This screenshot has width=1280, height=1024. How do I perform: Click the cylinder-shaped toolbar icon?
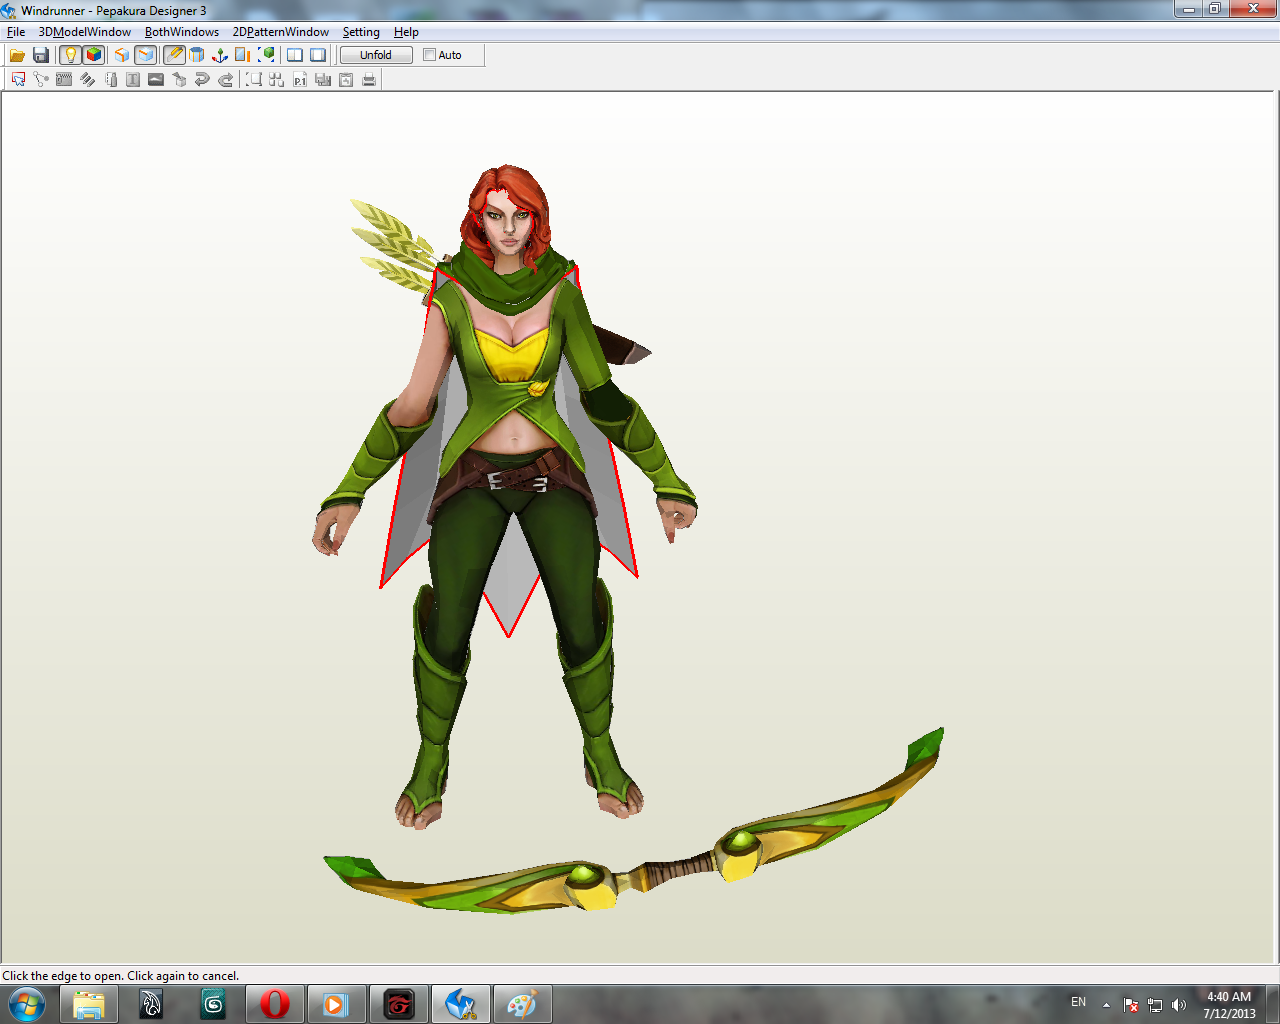click(x=196, y=55)
